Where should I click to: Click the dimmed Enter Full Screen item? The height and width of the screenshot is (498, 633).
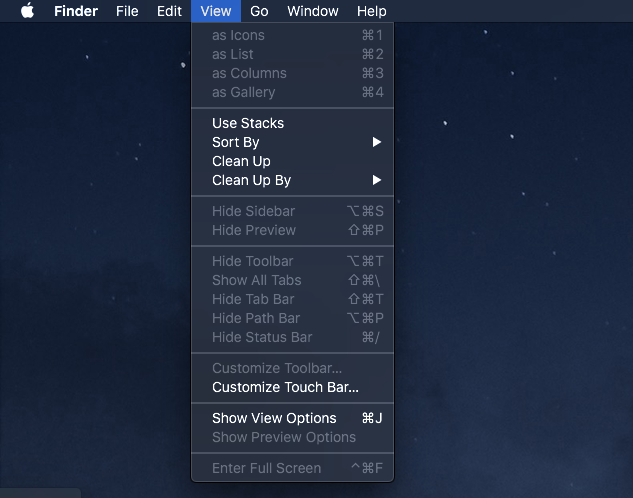coord(266,468)
